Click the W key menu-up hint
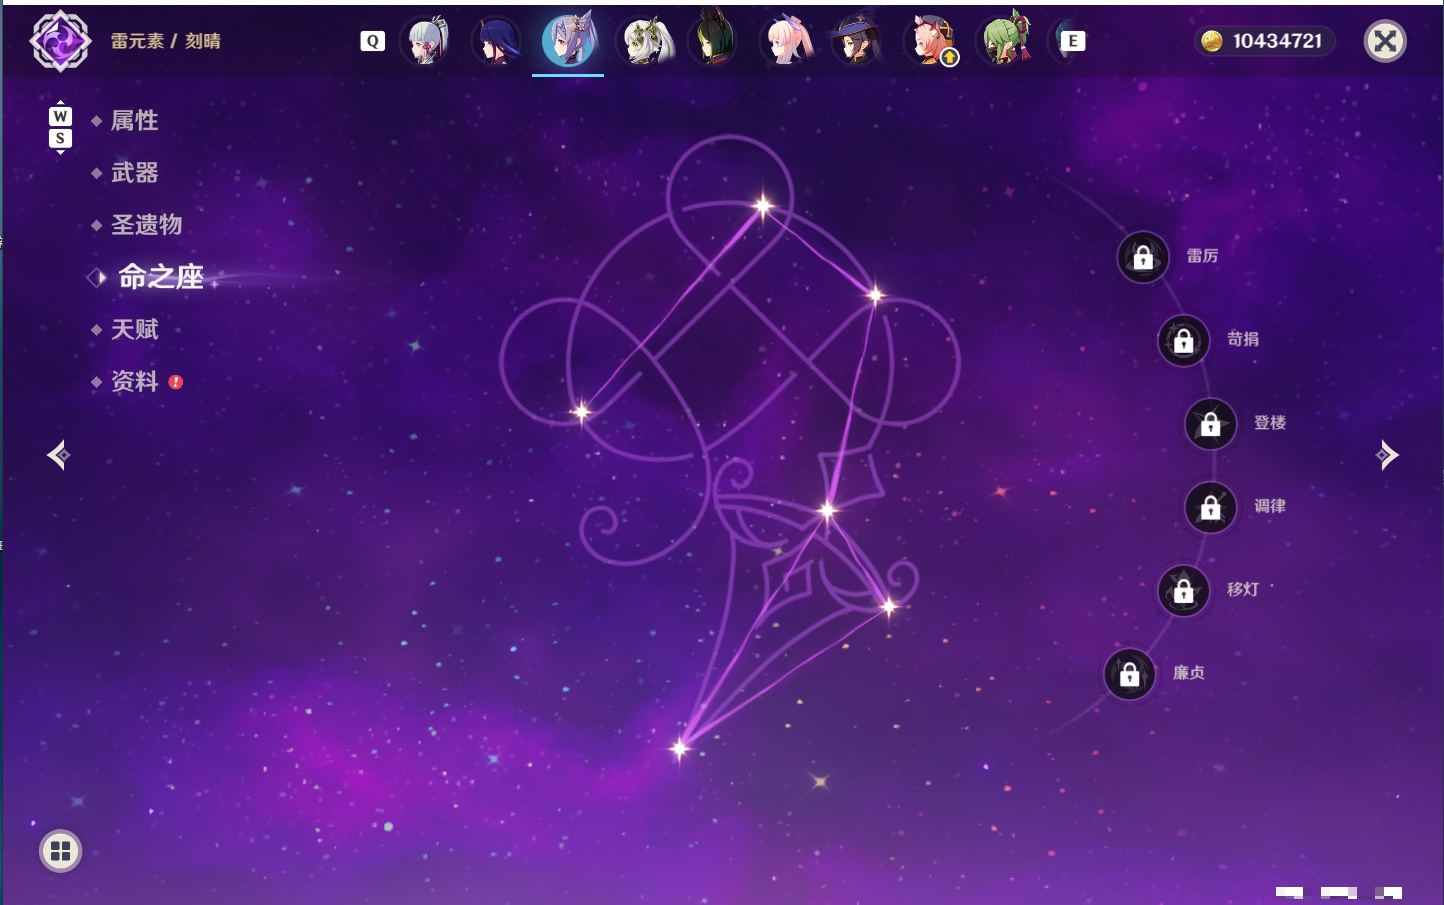Screen dimensions: 1444x905 (x=60, y=116)
